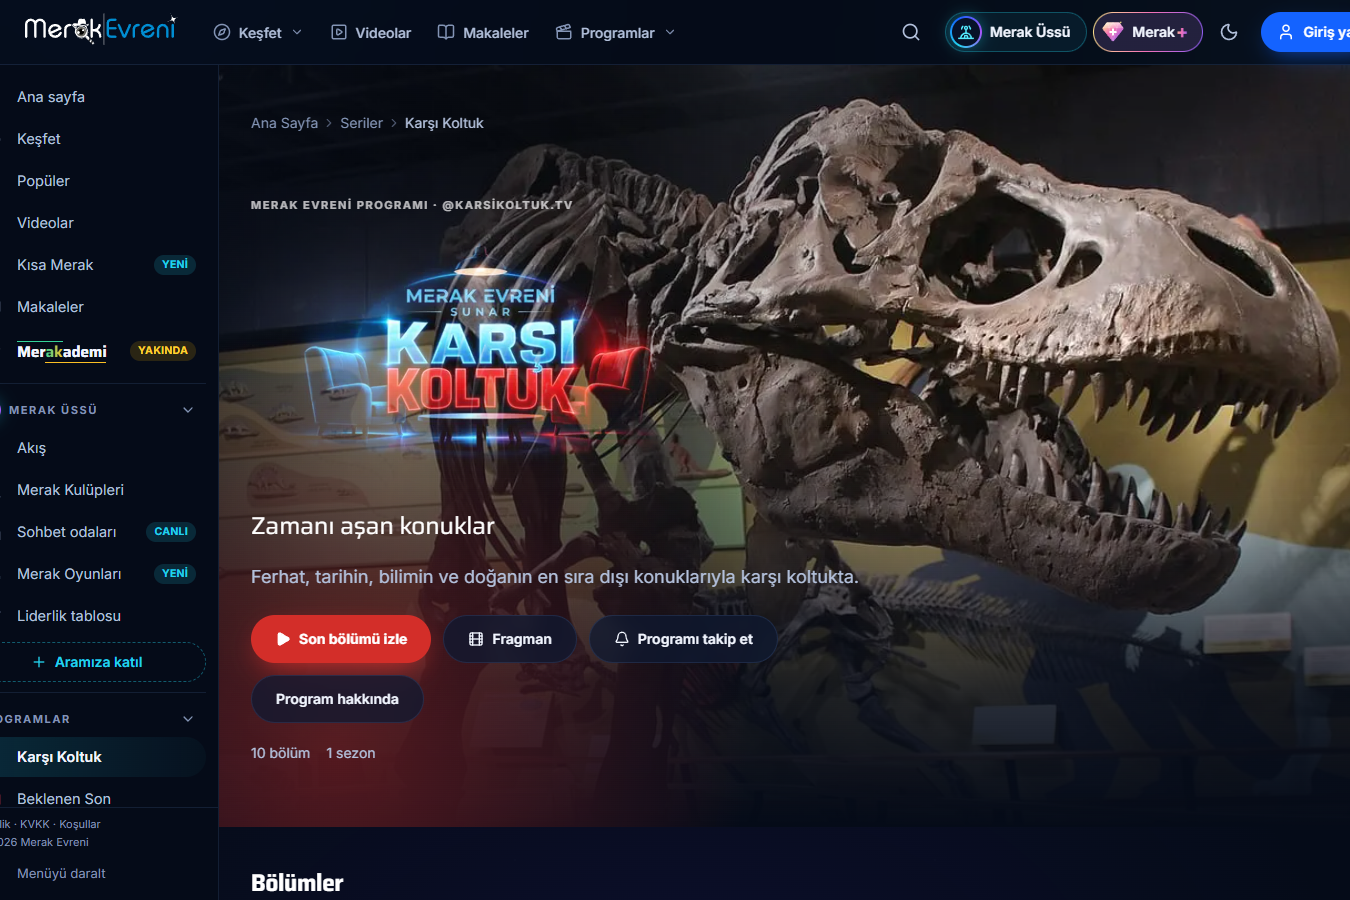Click Son bölümü izle button
This screenshot has height=900, width=1350.
point(341,639)
